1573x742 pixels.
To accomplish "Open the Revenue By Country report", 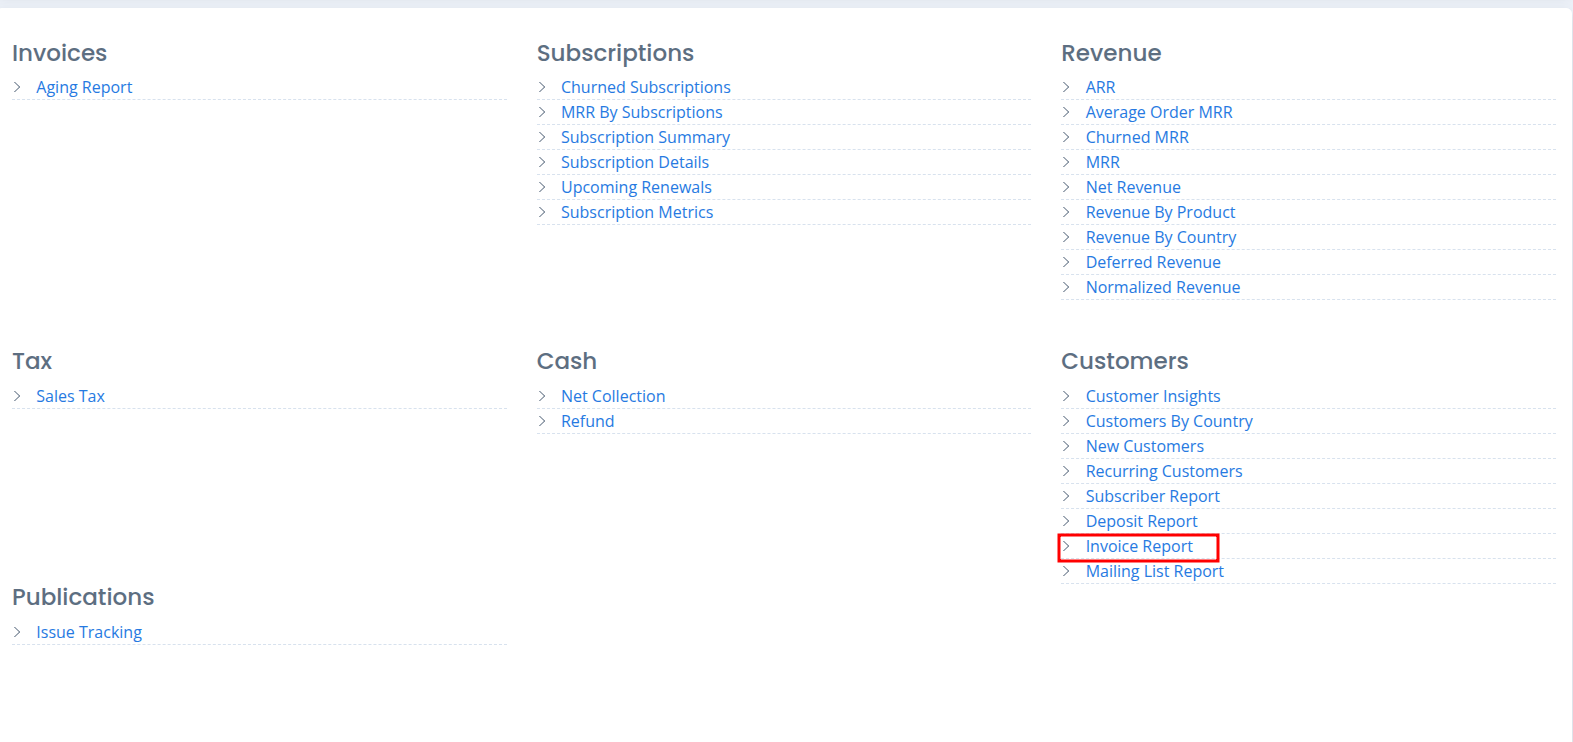I will (1160, 237).
